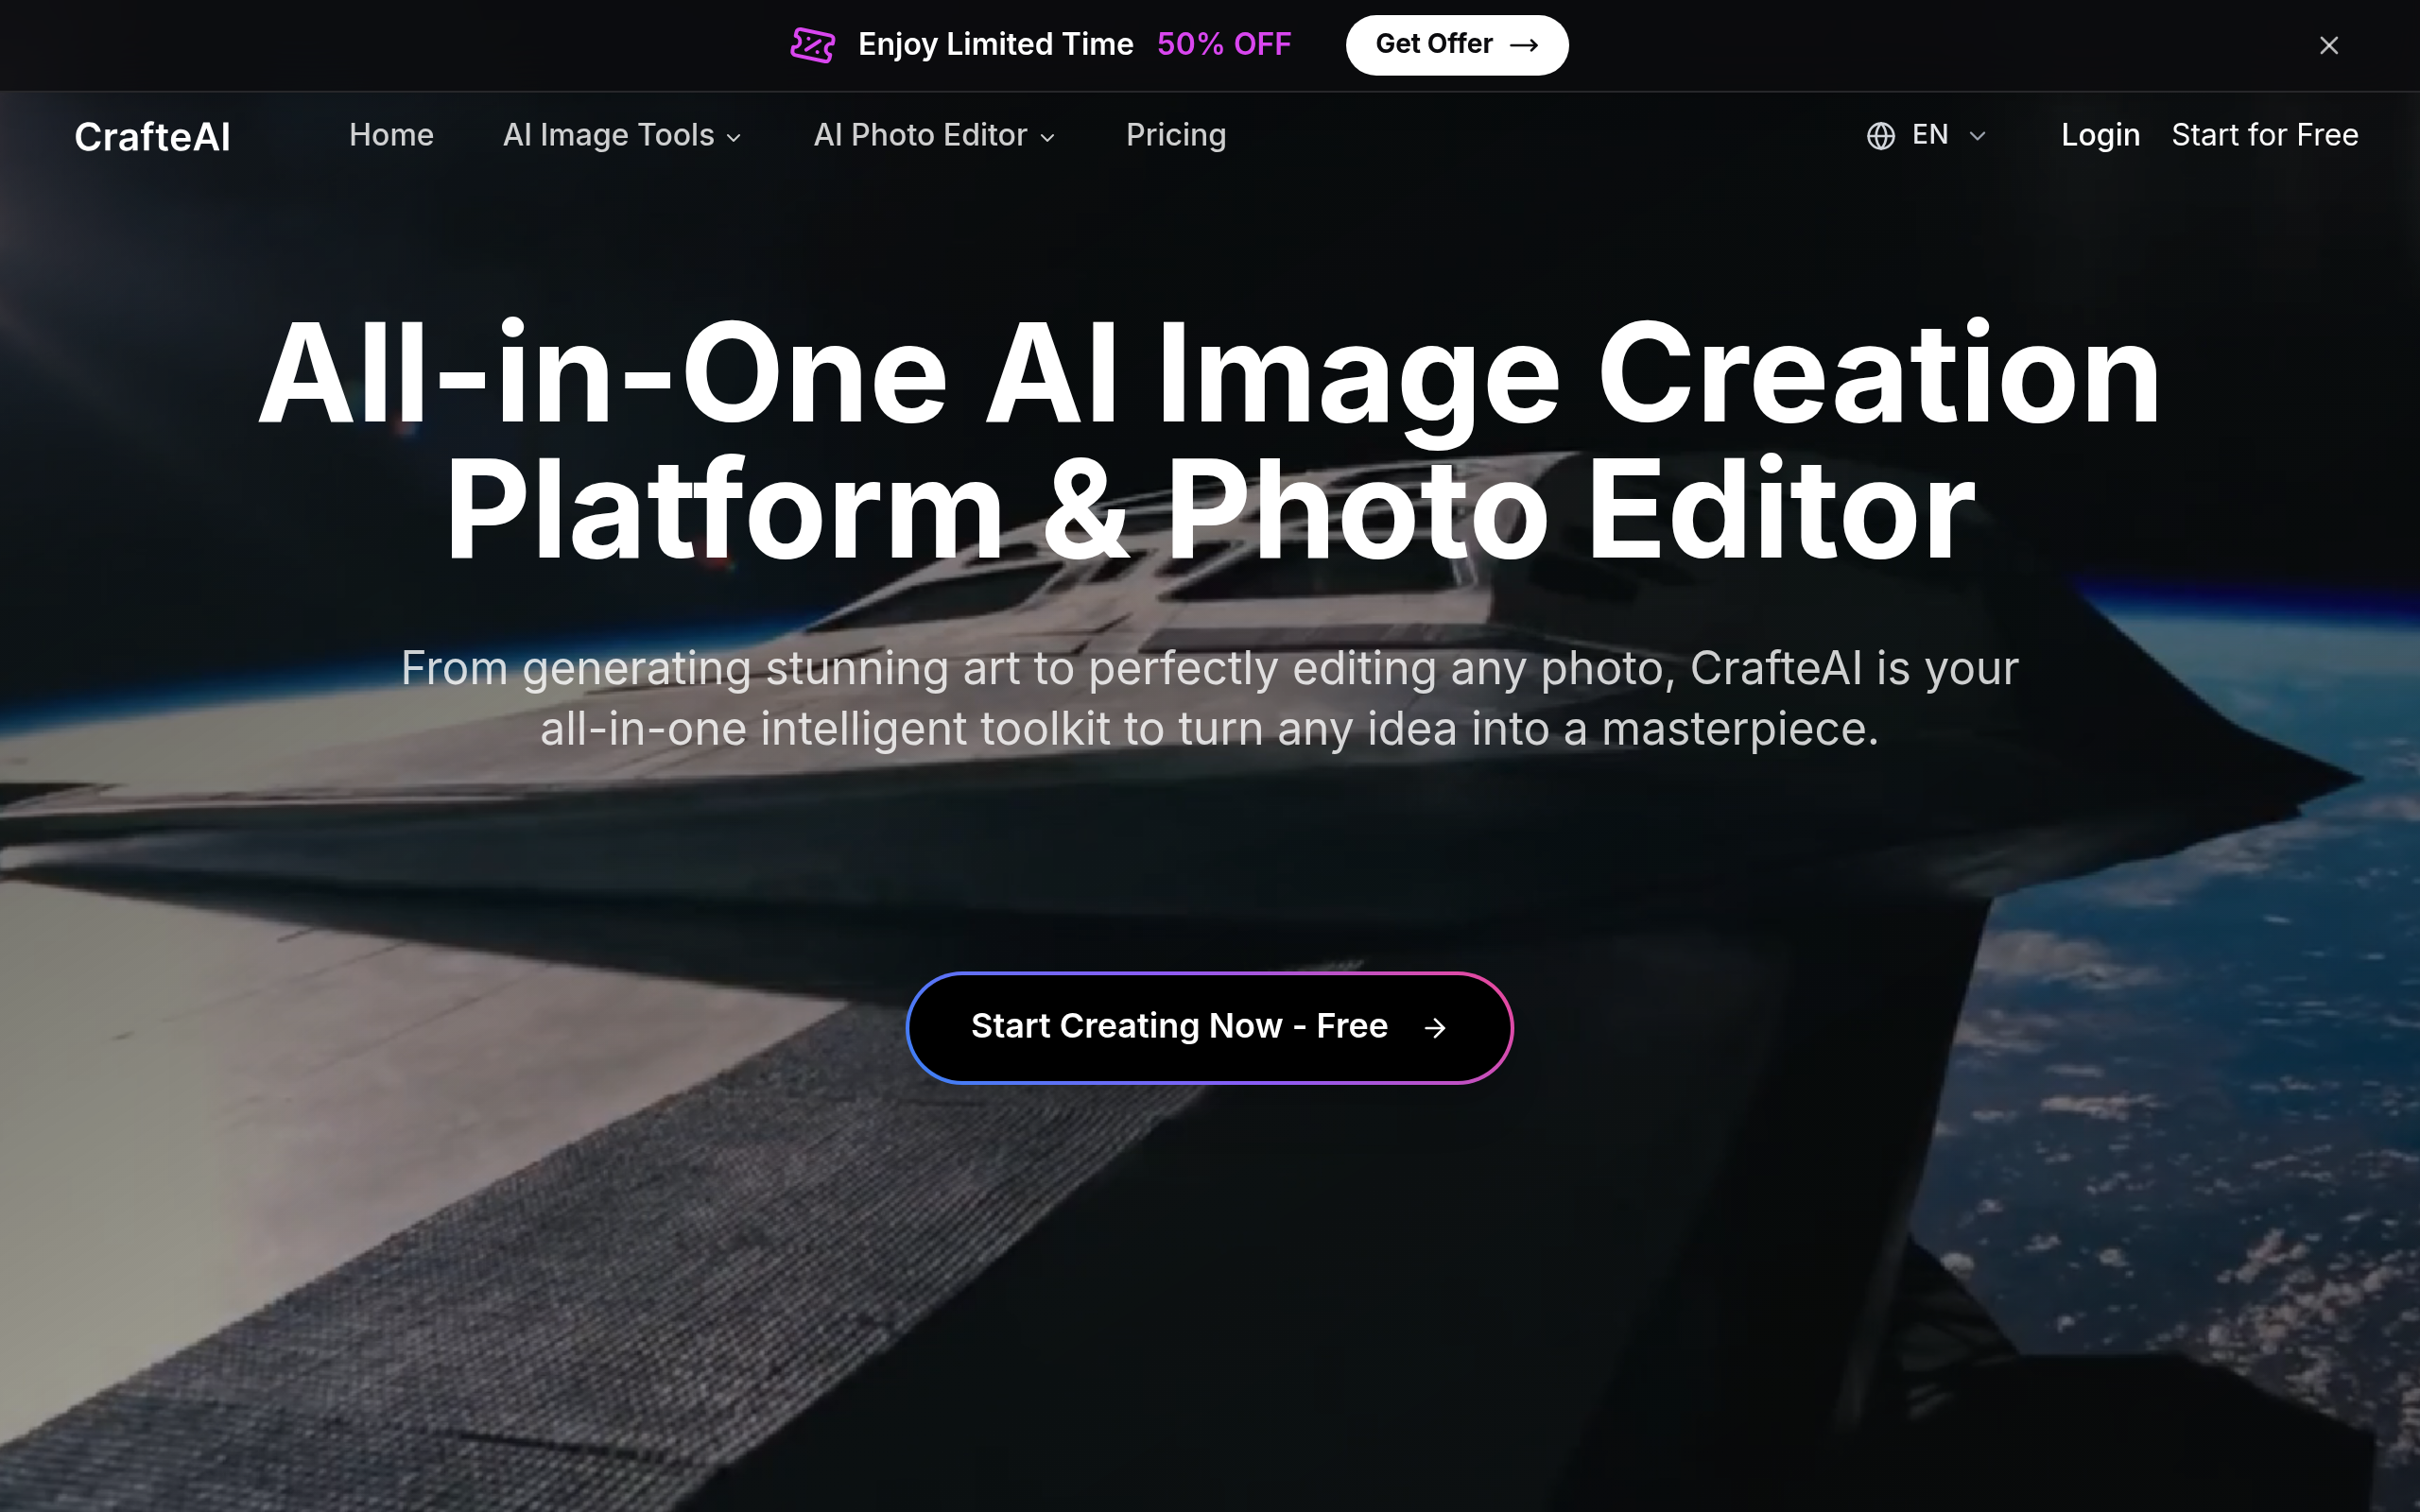Open the EN language dropdown chevron
The image size is (2420, 1512).
[1976, 136]
